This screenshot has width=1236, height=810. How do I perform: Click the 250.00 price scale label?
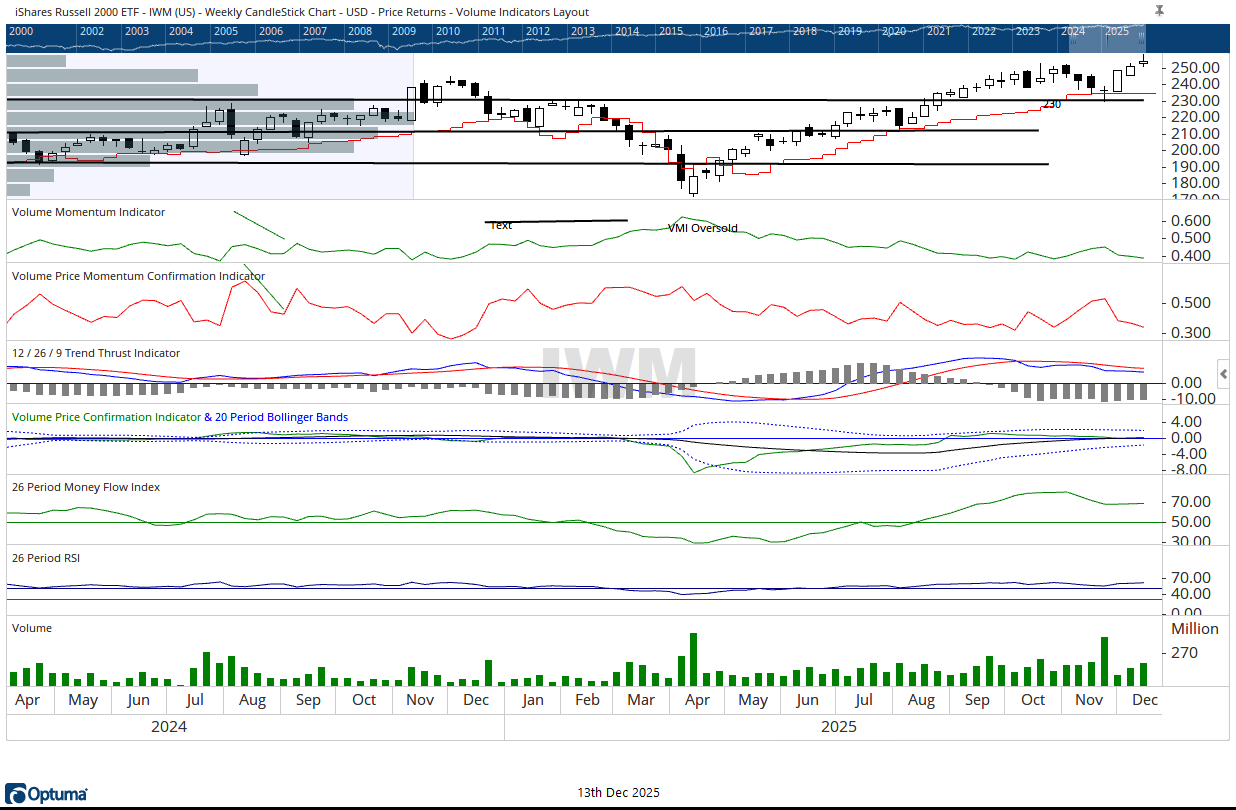[x=1194, y=67]
